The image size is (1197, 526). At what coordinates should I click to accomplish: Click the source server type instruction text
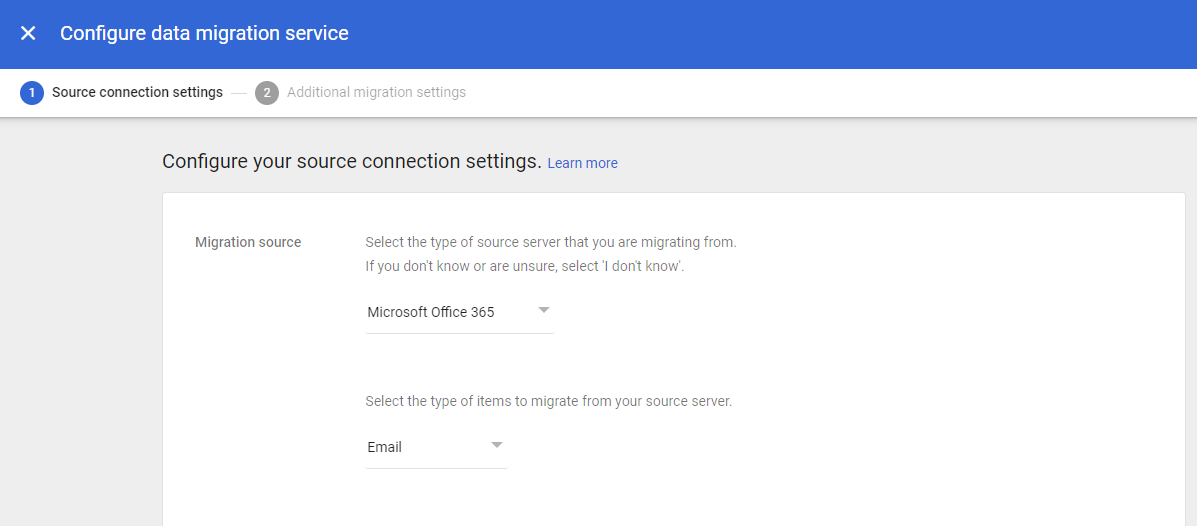(551, 243)
